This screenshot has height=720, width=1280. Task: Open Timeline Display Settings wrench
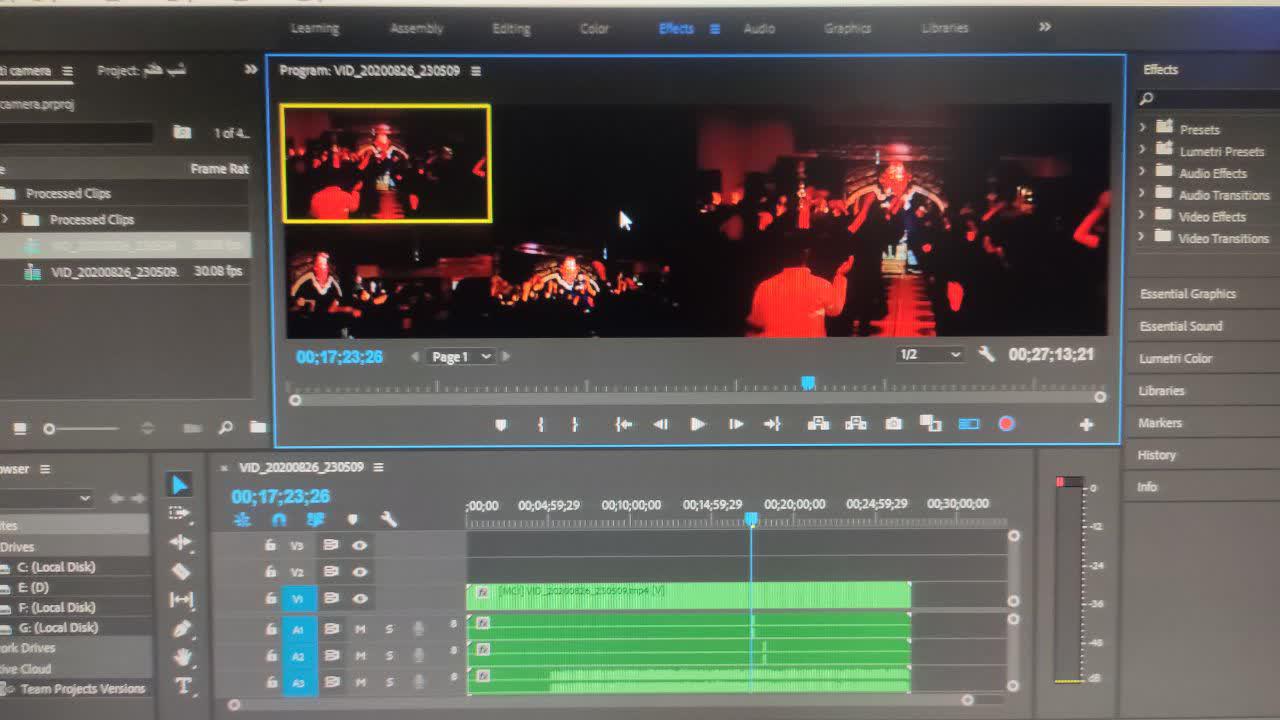389,520
